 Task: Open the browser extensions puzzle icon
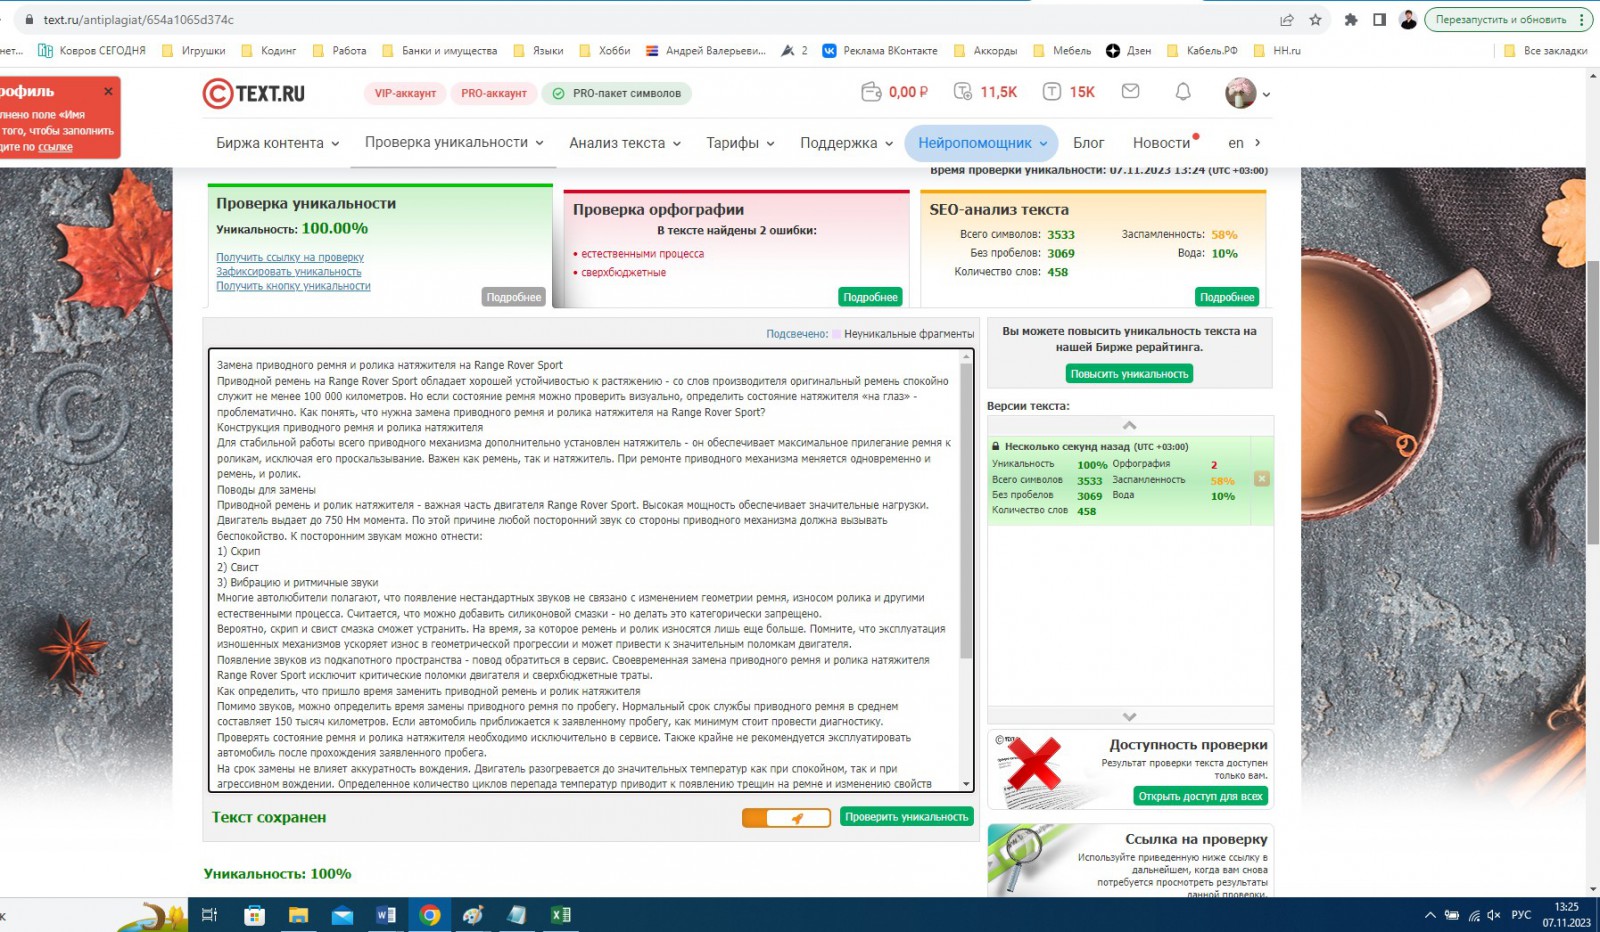tap(1351, 20)
